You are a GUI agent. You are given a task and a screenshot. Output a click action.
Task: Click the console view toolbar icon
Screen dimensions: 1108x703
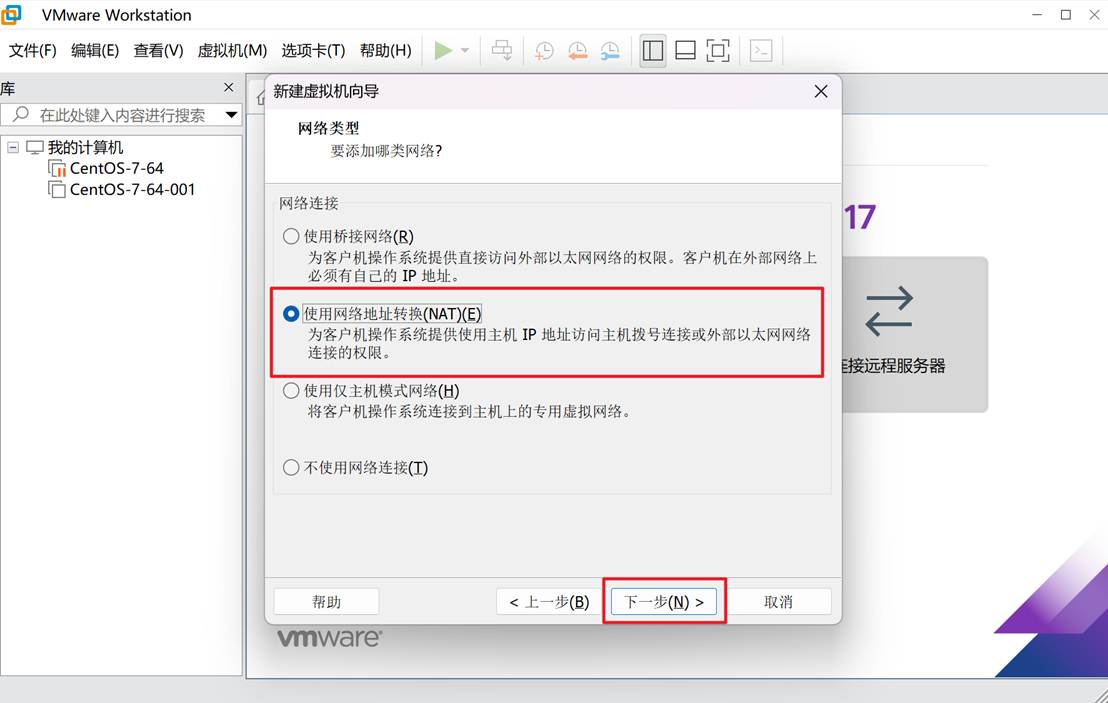(761, 50)
